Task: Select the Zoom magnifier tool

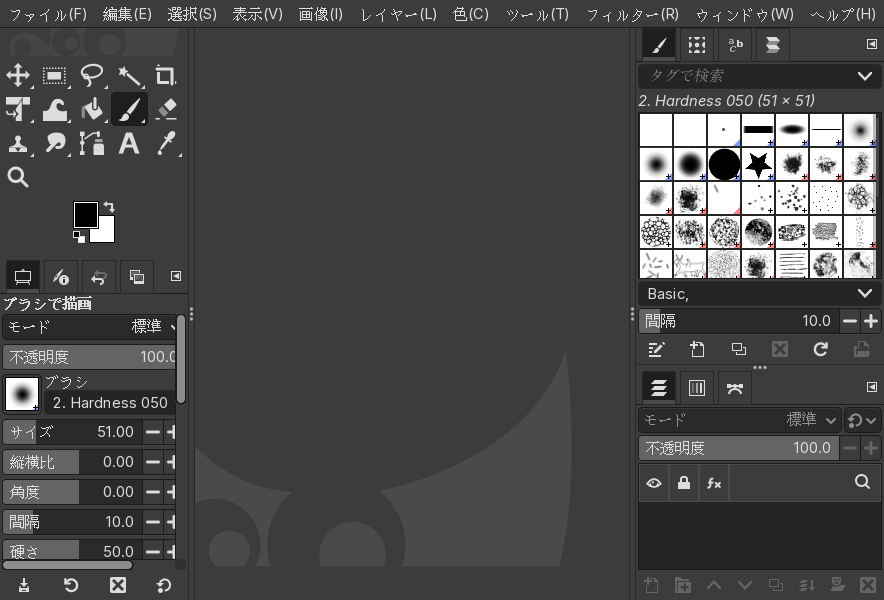Action: point(18,177)
